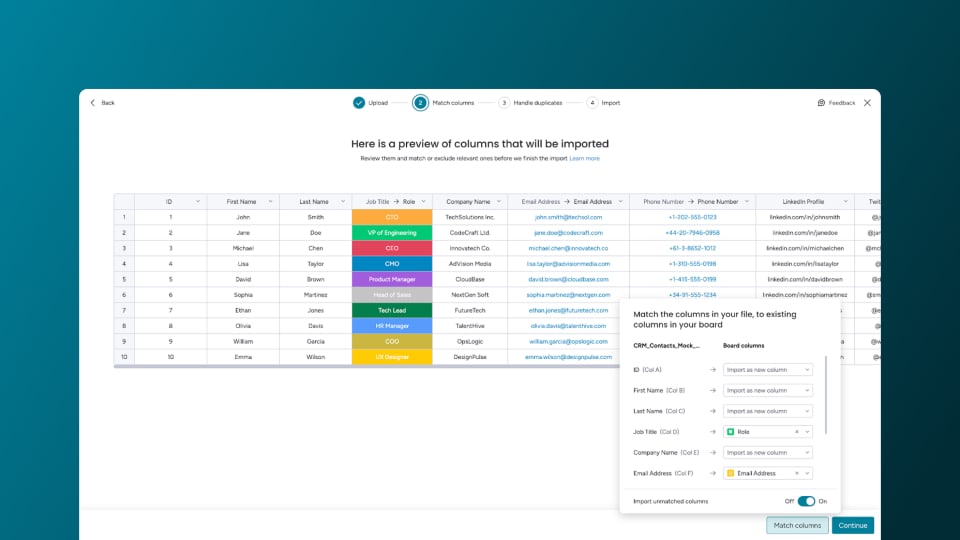Open jane.doe@codecraft.com email link

[x=568, y=233]
